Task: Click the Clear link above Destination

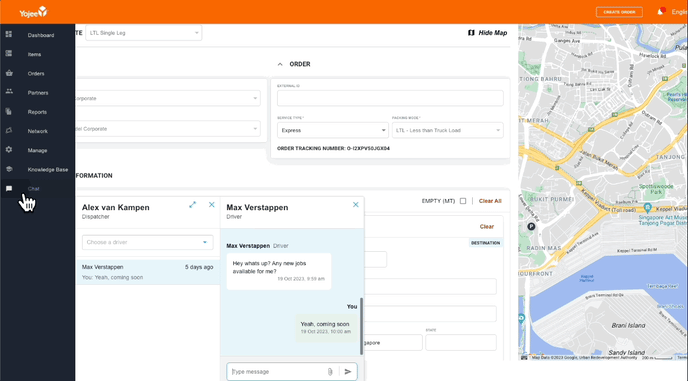Action: (487, 226)
